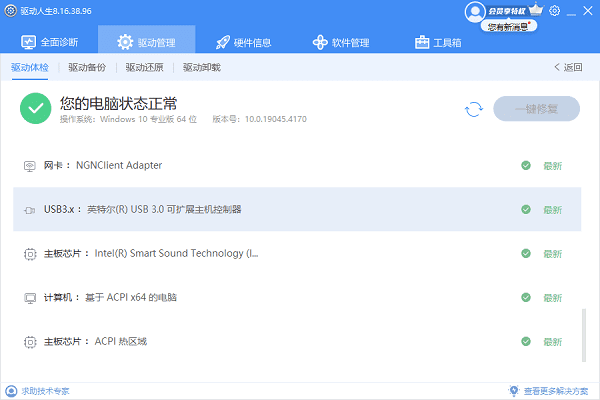600x400 pixels.
Task: Click the green status checkmark for NGNClient Adapter
Action: 525,165
